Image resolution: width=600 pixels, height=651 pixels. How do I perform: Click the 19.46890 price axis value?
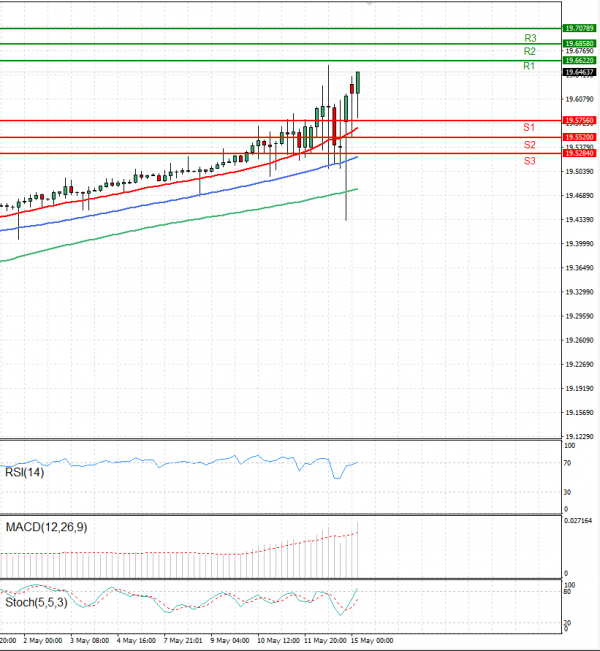pyautogui.click(x=580, y=196)
